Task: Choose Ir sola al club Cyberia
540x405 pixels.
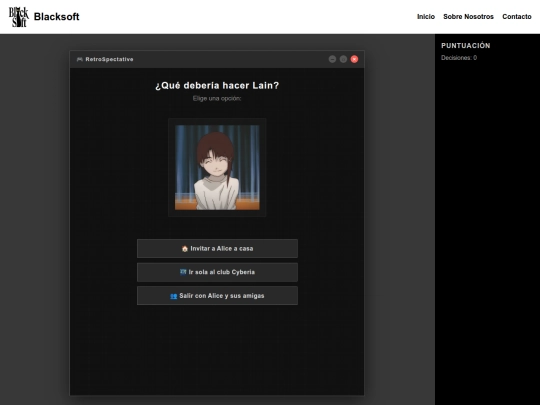Action: 217,272
